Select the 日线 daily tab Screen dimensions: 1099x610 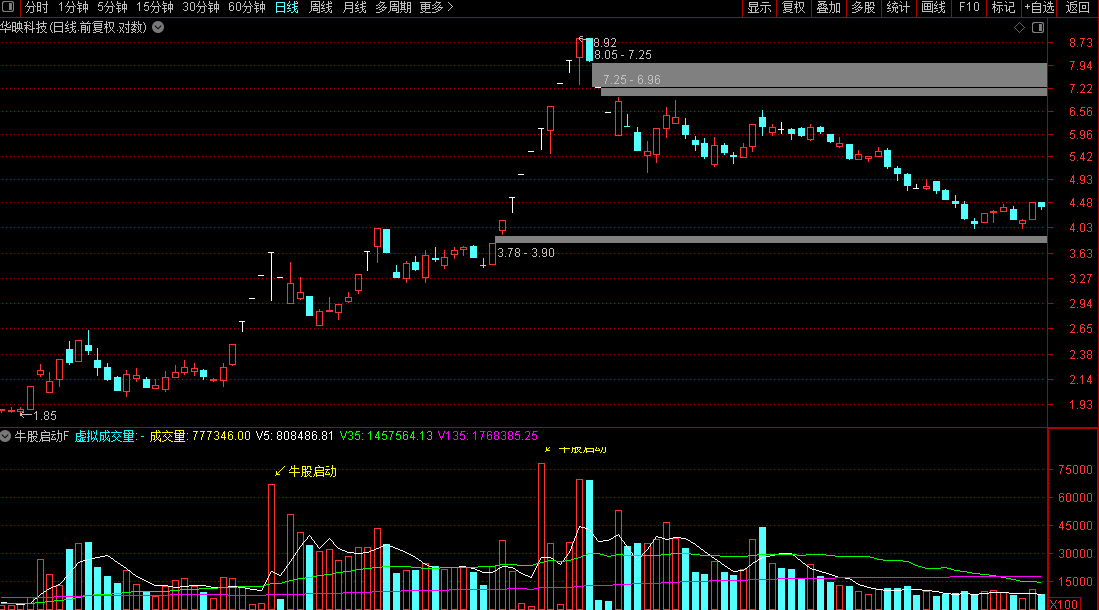point(286,8)
